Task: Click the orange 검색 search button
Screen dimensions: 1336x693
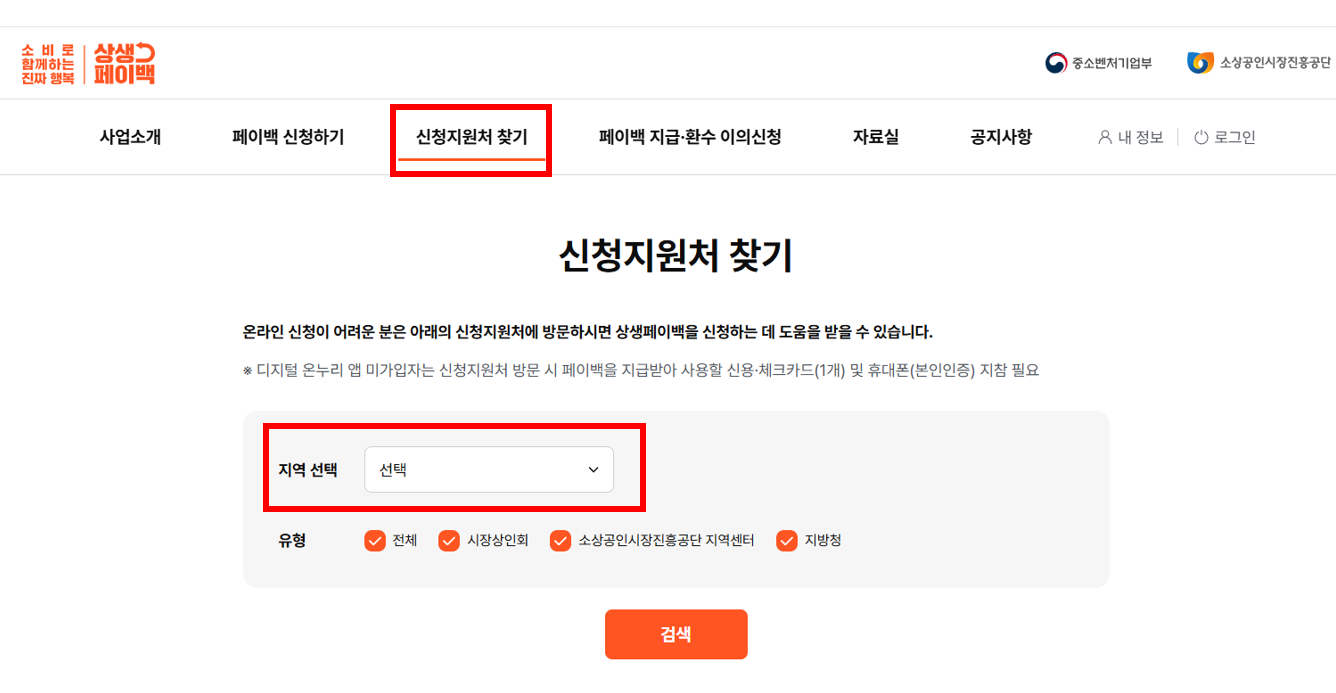Action: click(676, 633)
